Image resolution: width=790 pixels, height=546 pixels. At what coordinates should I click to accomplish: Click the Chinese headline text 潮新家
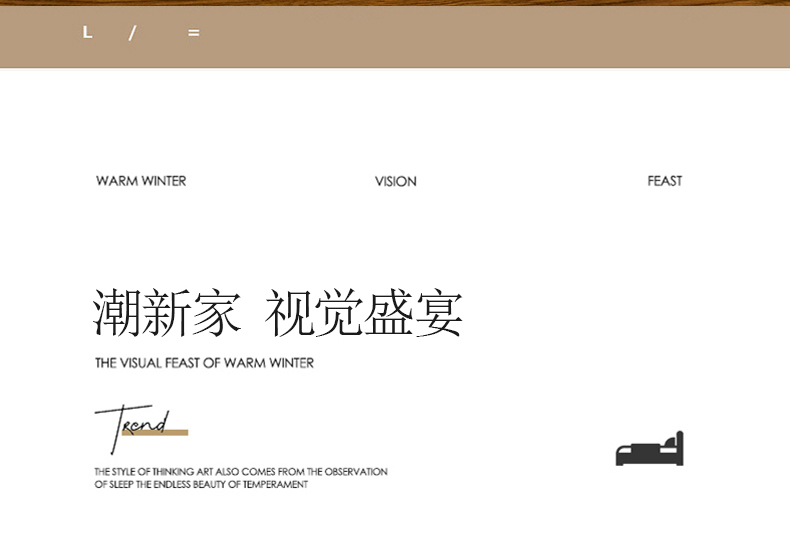coord(168,313)
